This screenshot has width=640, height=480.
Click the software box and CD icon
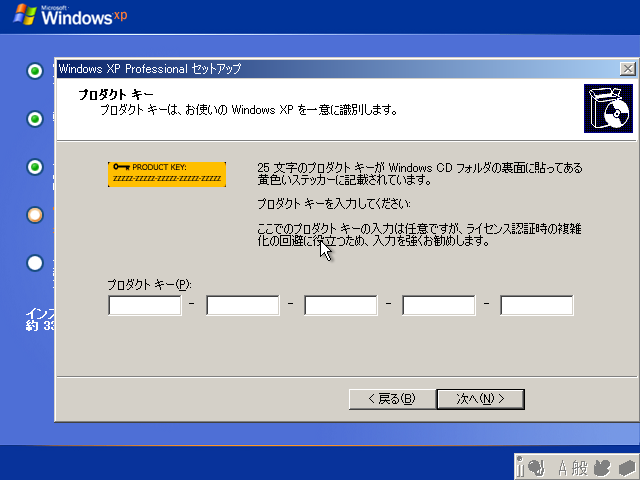[608, 108]
